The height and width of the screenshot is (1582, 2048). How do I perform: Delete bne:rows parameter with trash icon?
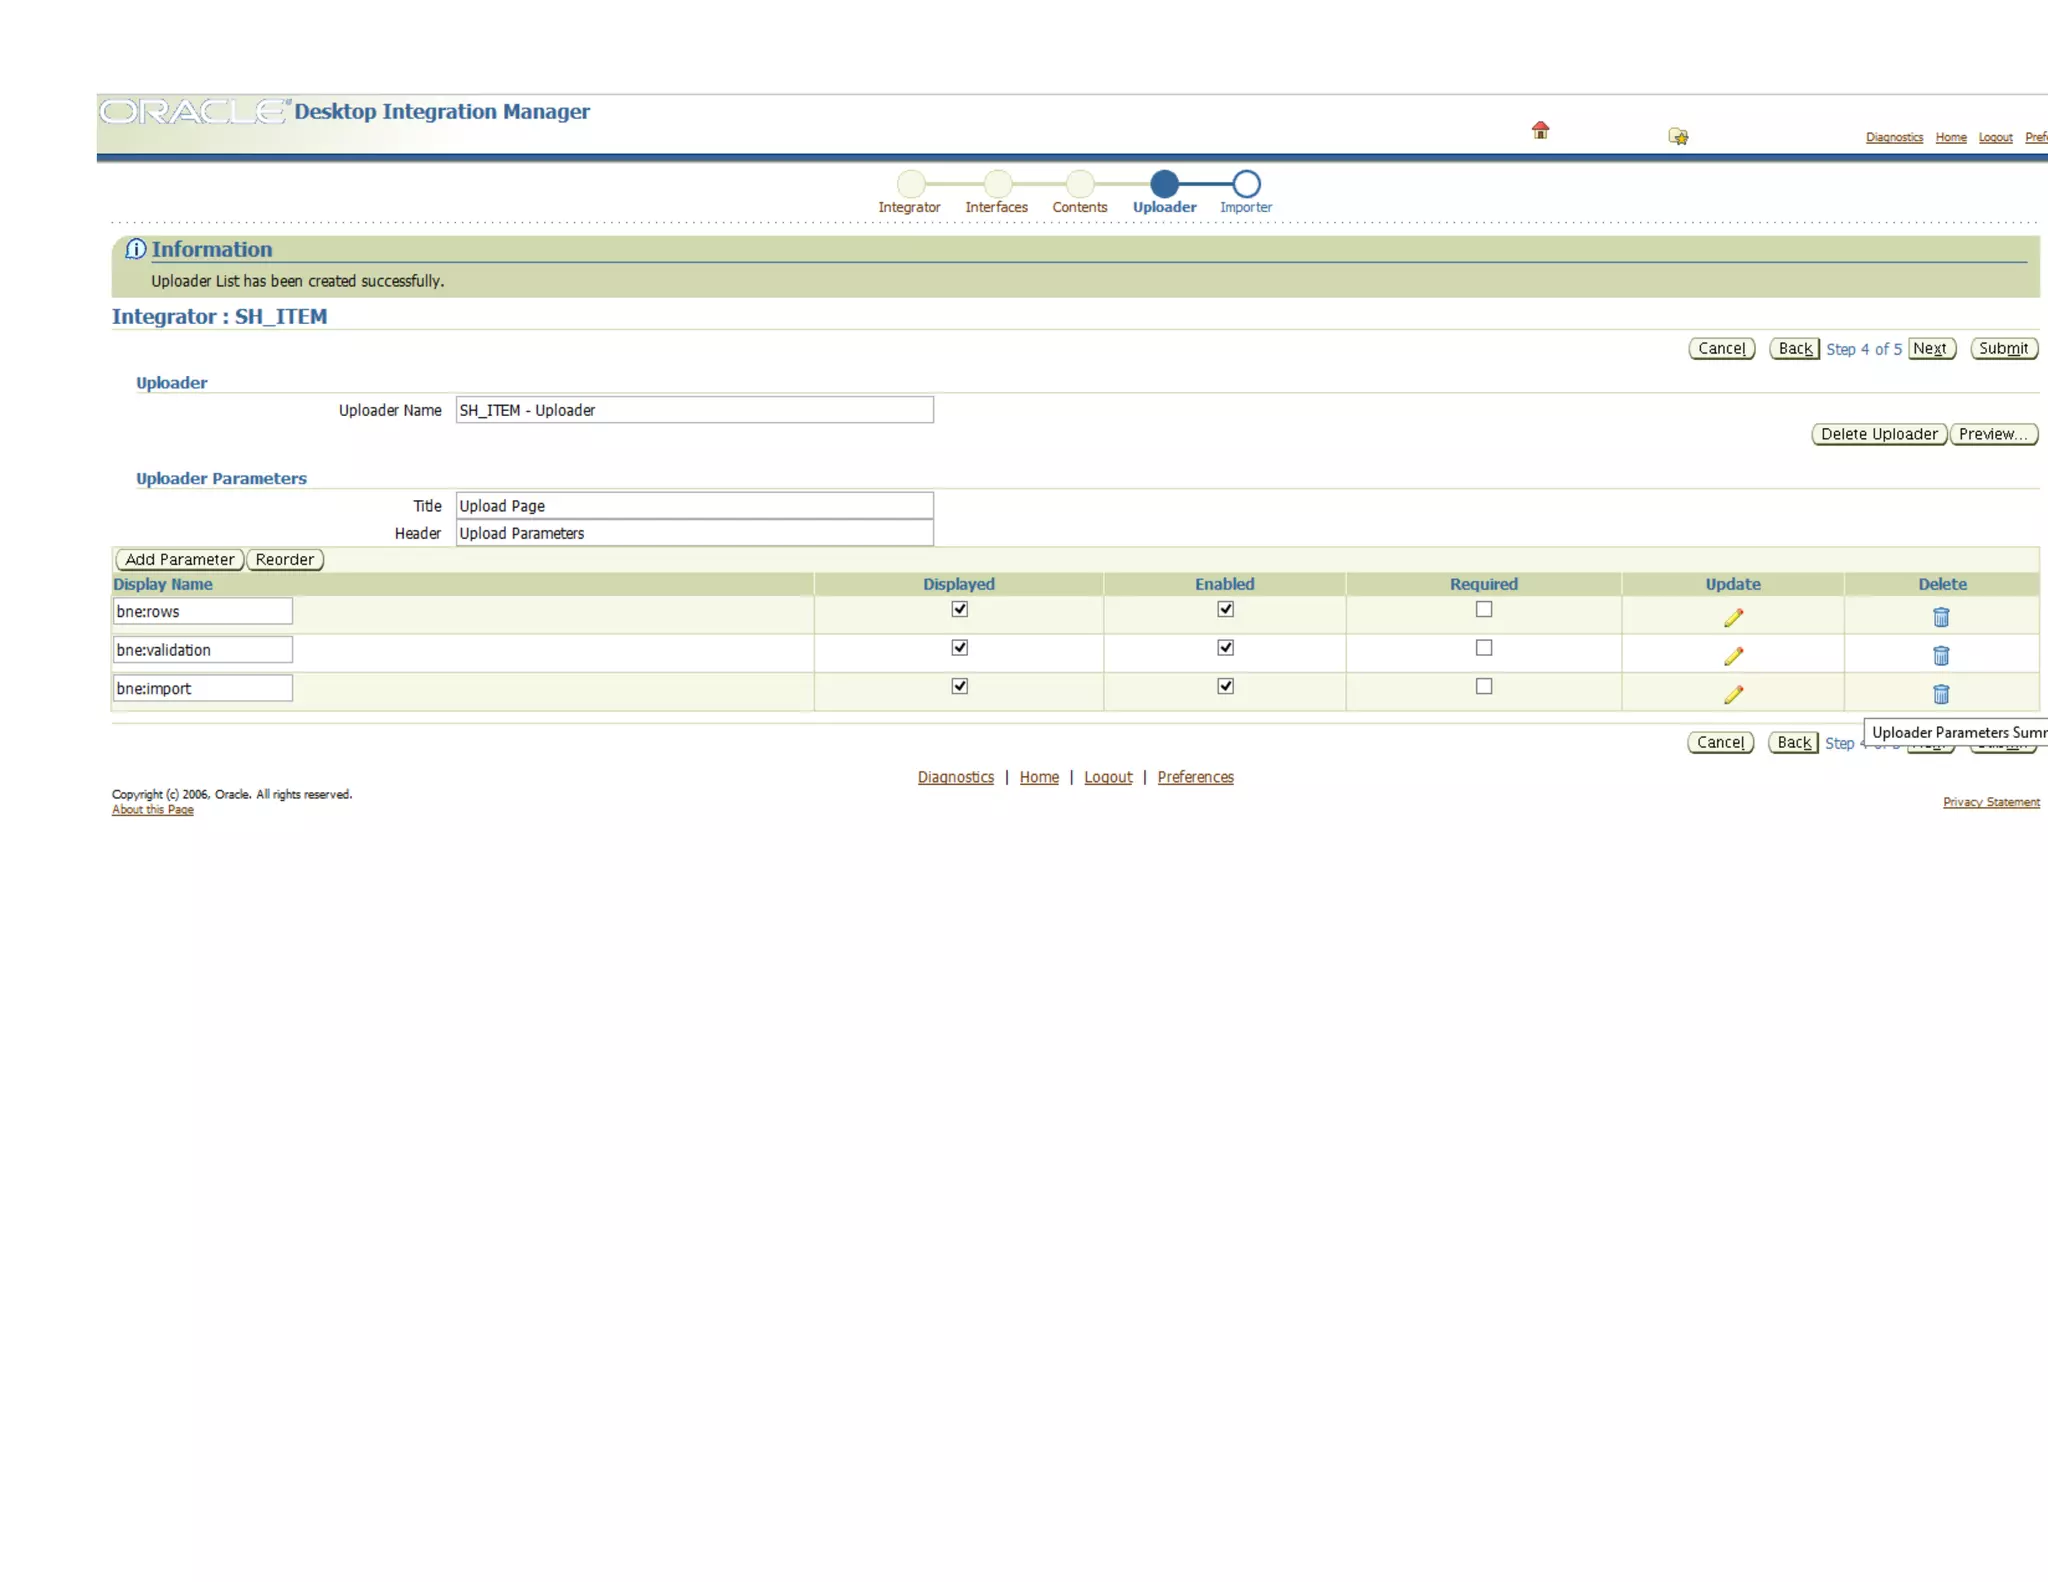(1941, 617)
